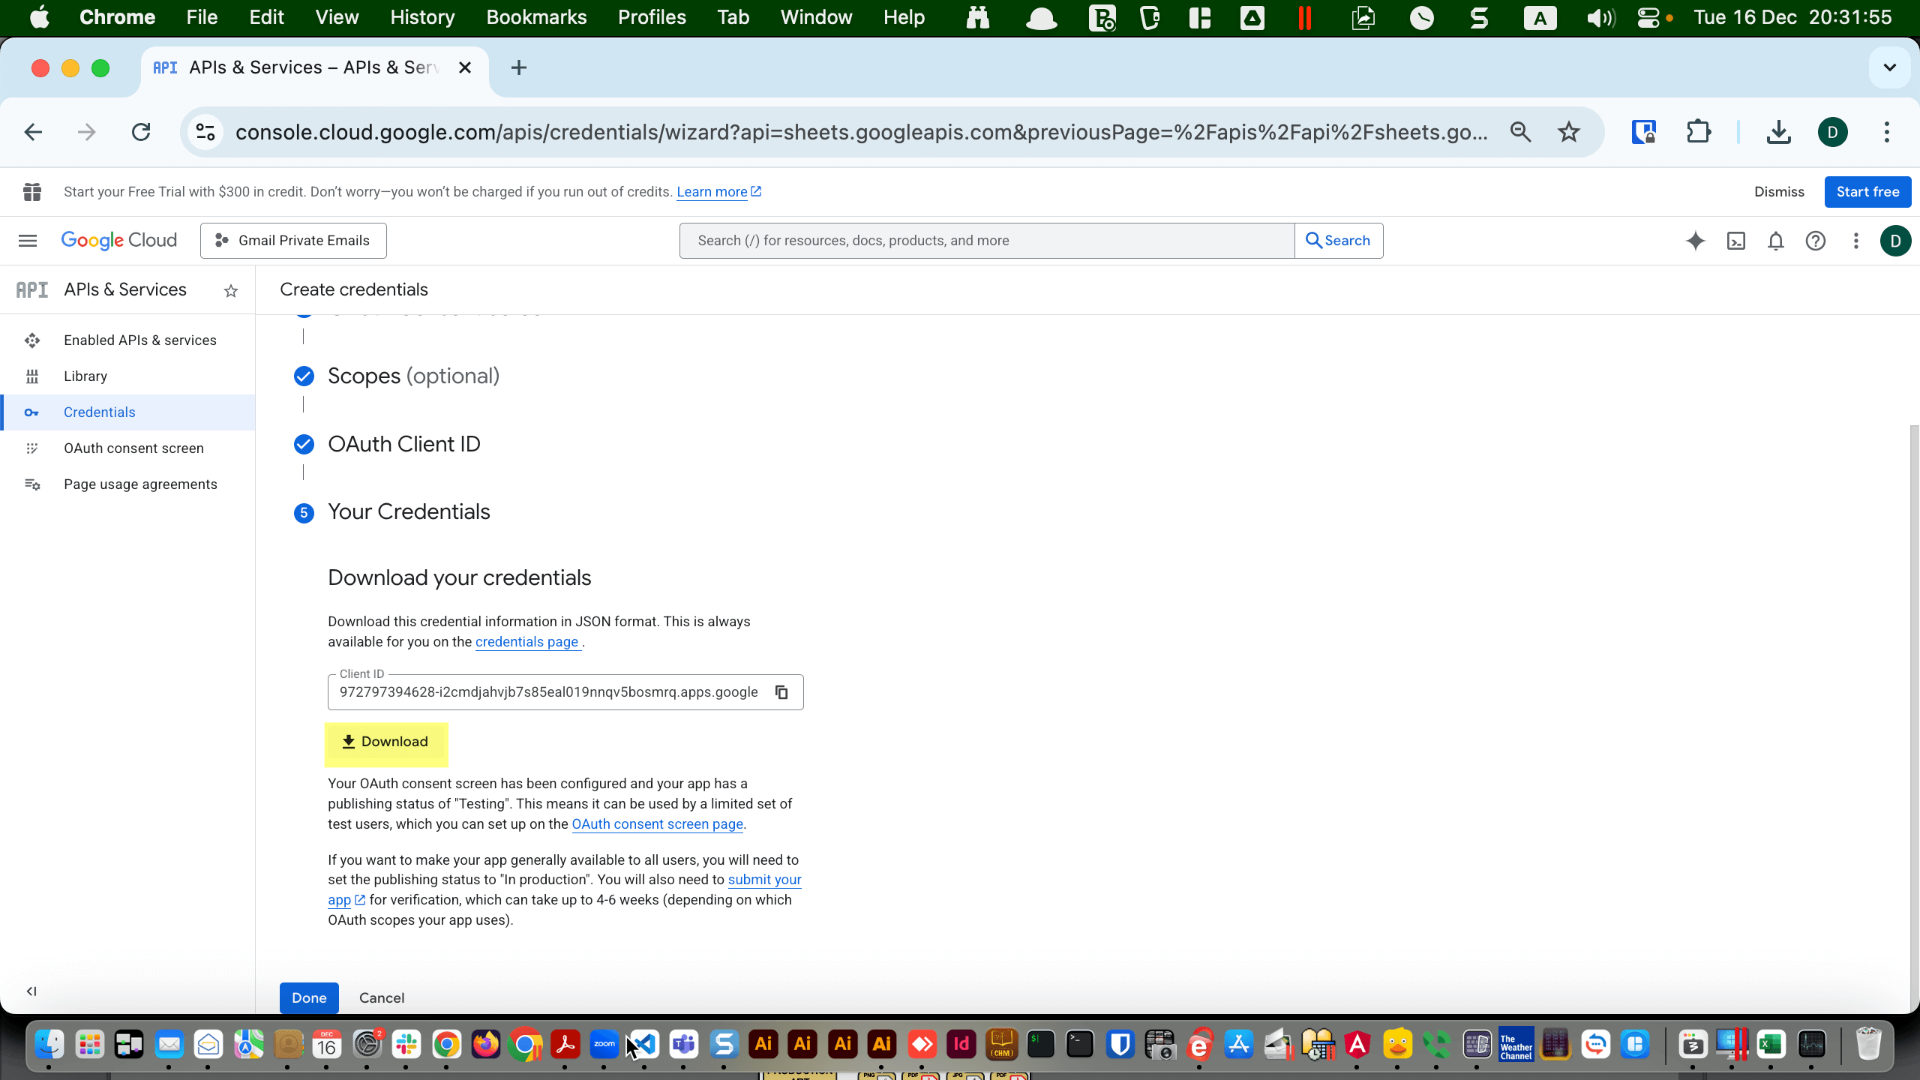Open the notifications bell

(1777, 240)
